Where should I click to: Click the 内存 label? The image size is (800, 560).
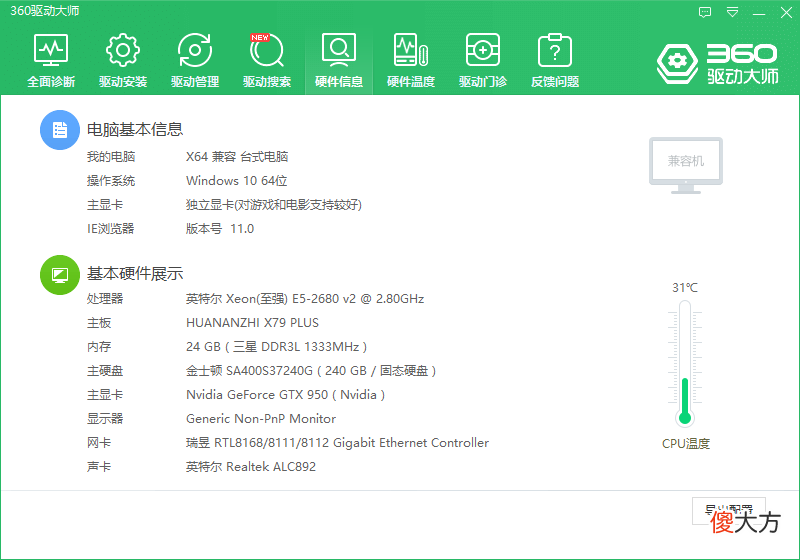(99, 347)
